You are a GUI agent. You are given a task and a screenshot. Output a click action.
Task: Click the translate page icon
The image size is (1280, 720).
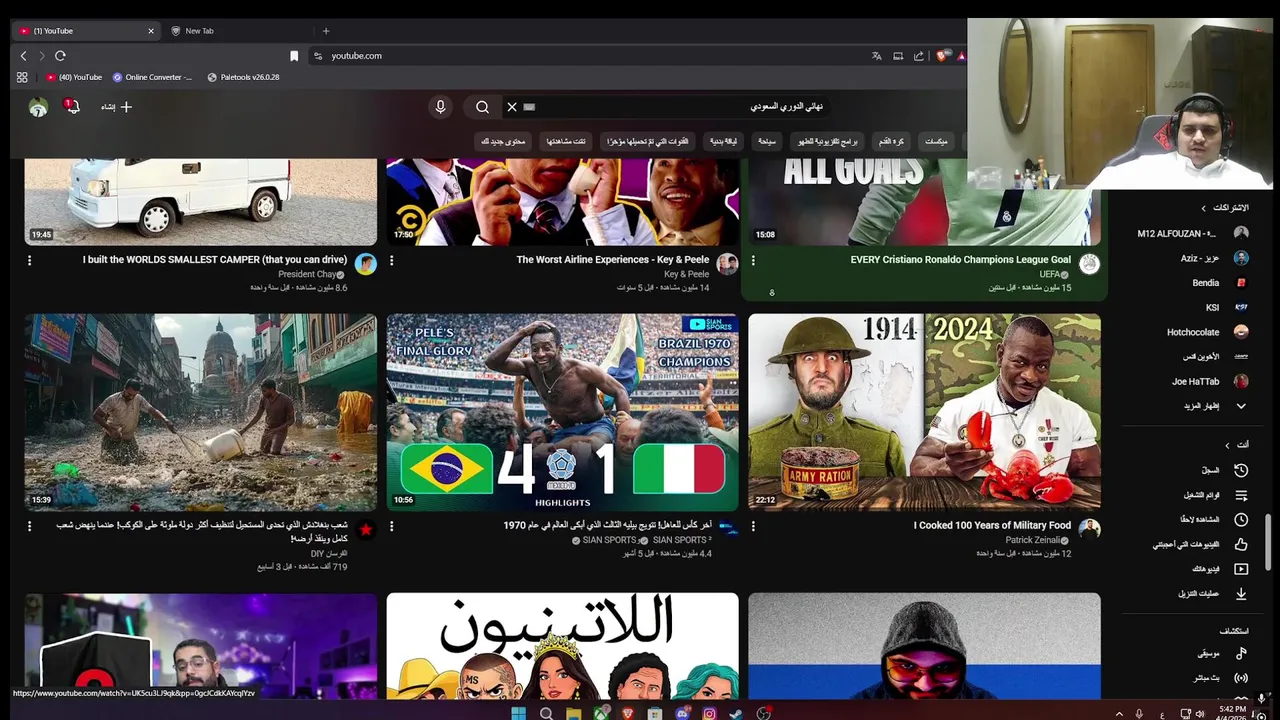(877, 56)
